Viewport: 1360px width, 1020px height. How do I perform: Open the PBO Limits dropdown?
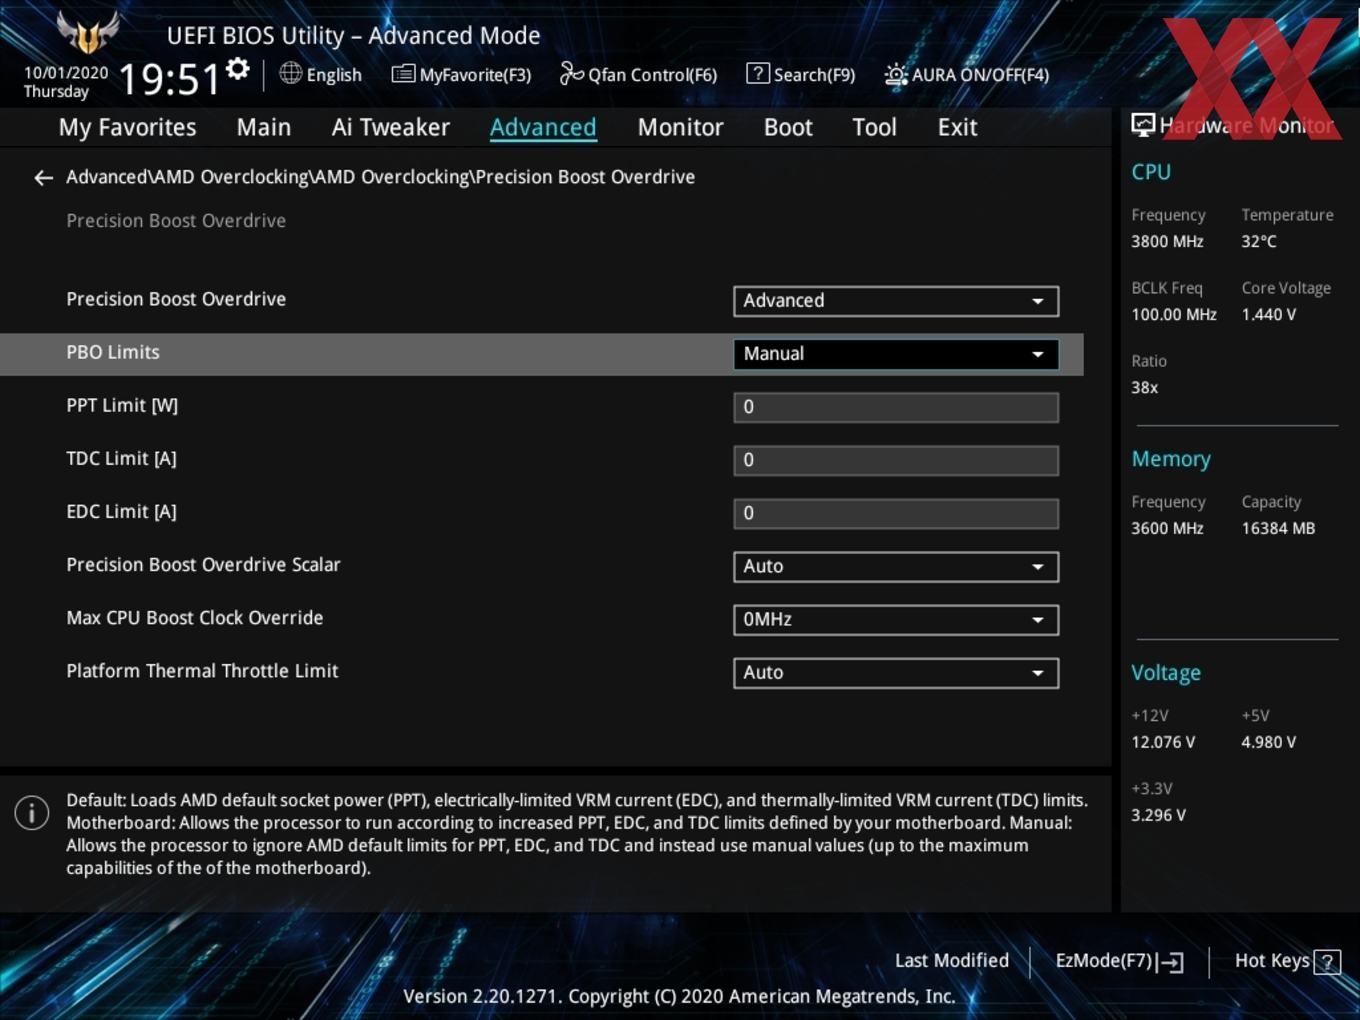[x=896, y=354]
